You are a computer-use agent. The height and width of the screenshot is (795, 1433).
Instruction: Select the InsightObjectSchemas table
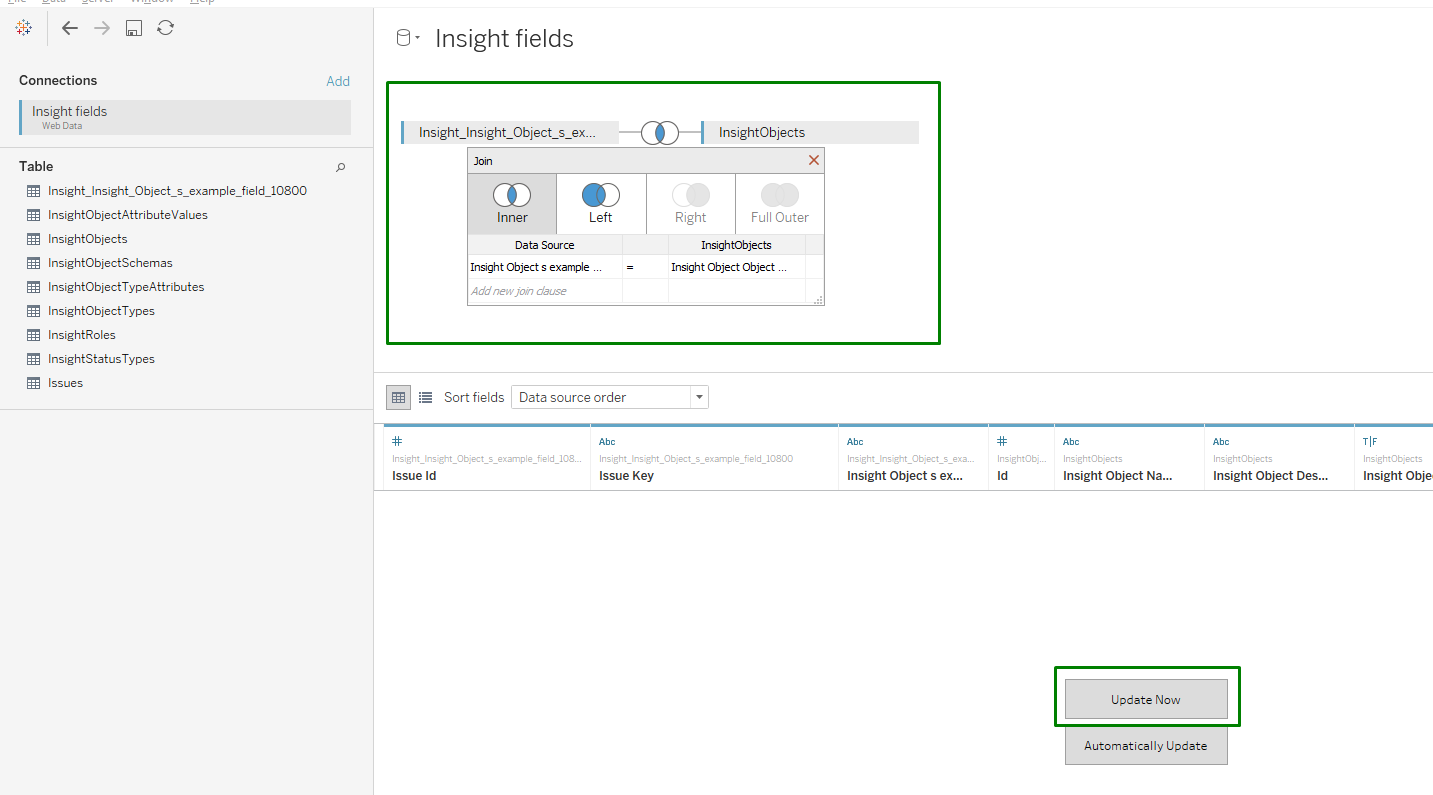point(110,263)
